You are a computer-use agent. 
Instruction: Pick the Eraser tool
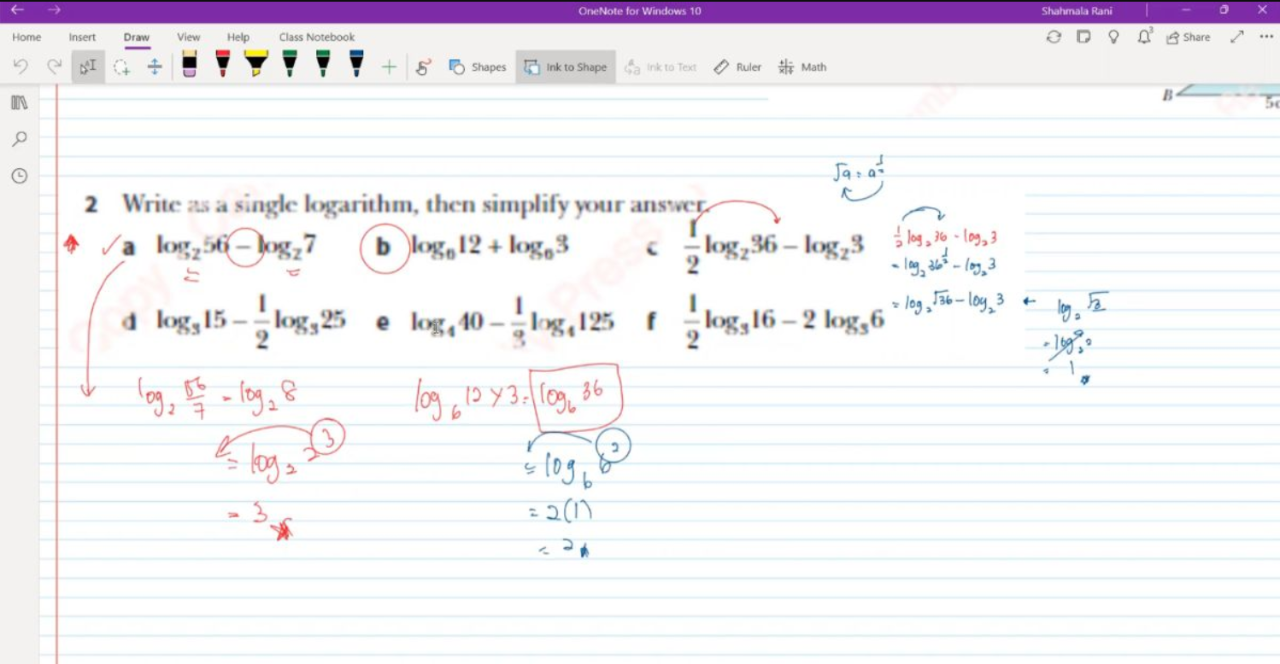click(x=189, y=64)
